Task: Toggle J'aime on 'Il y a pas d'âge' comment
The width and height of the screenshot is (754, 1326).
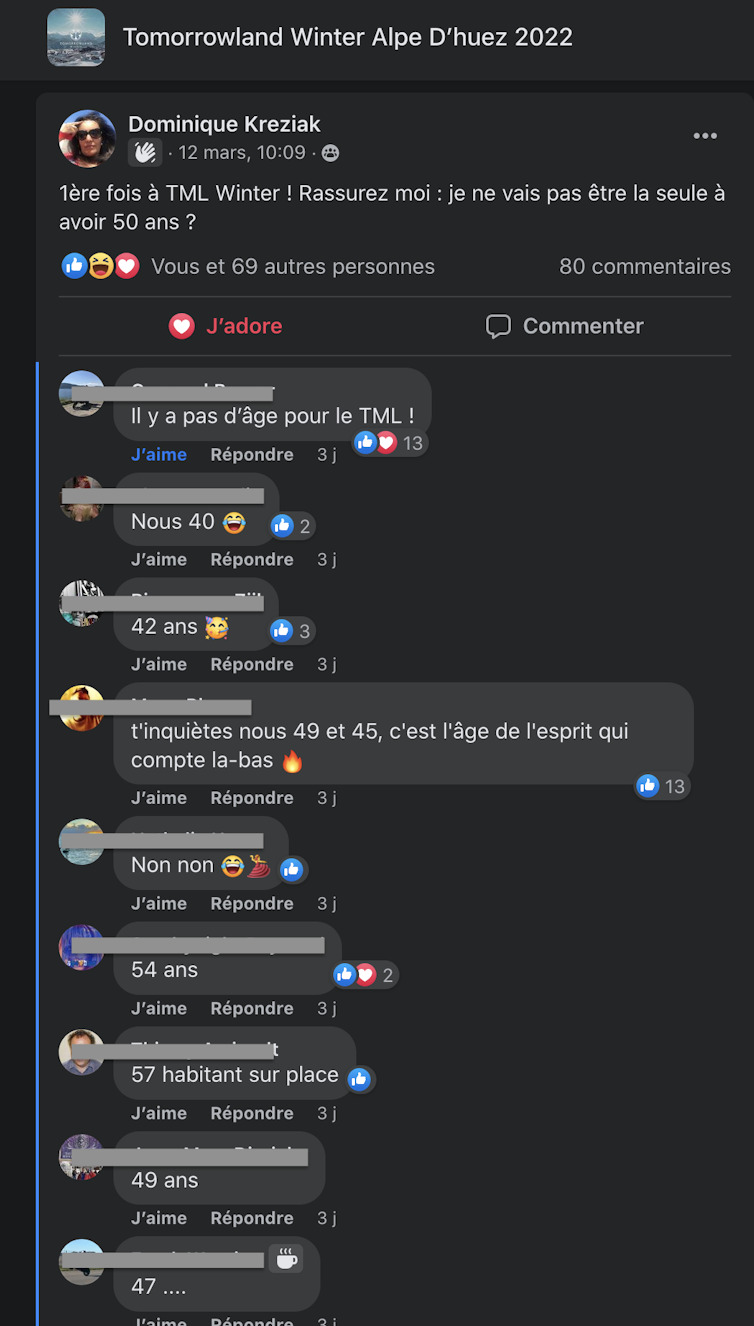Action: click(159, 454)
